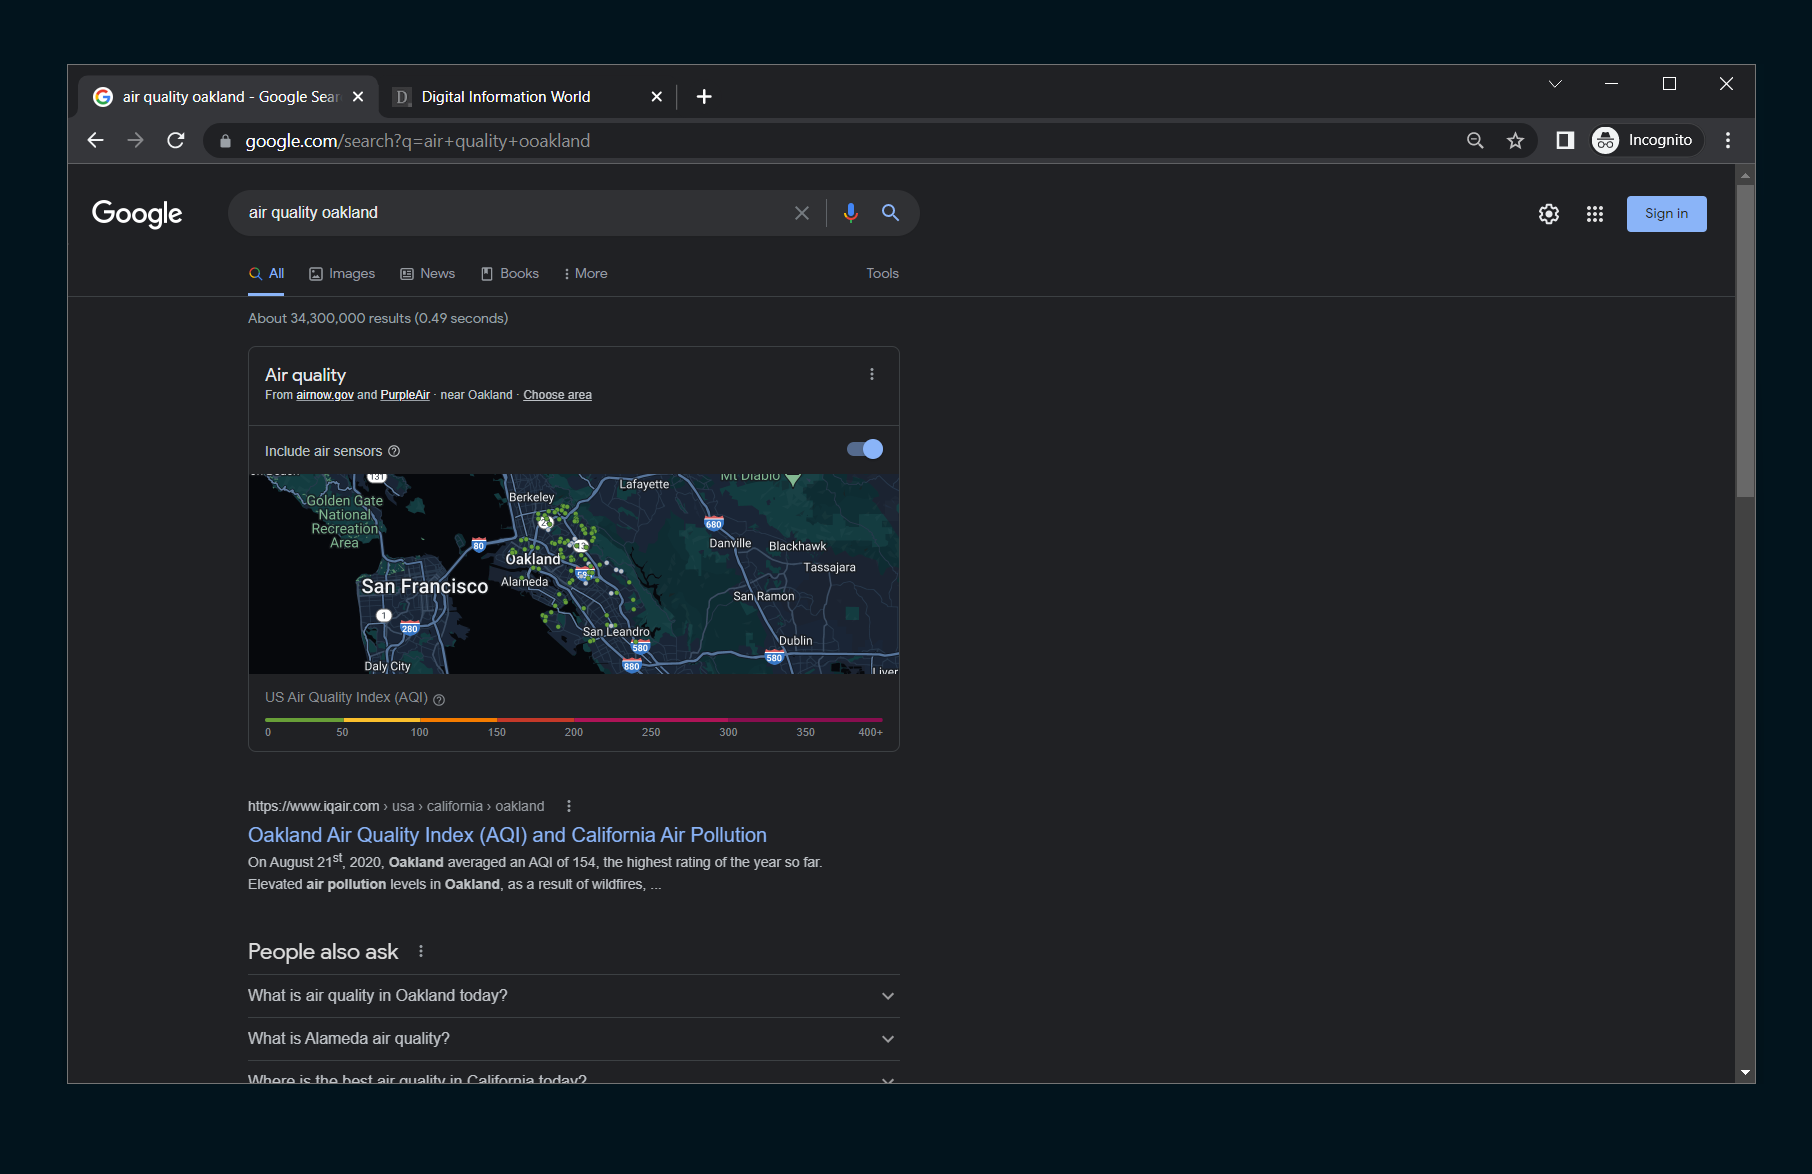Click the address bar URL
Screen dimensions: 1812x1174
(418, 141)
